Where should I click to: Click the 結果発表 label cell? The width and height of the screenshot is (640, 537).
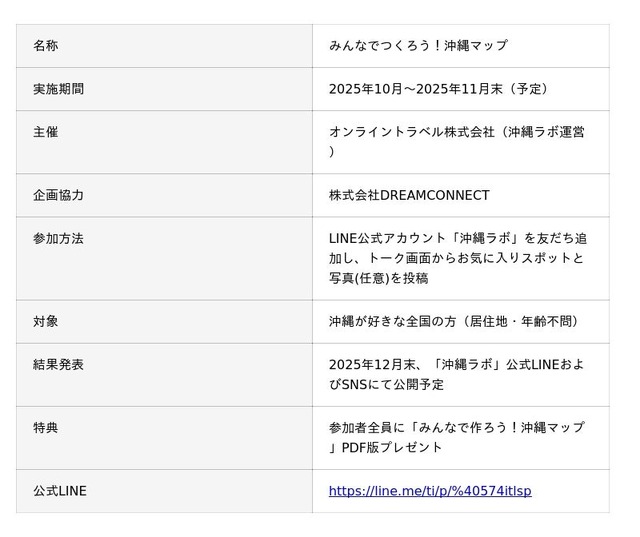click(58, 365)
